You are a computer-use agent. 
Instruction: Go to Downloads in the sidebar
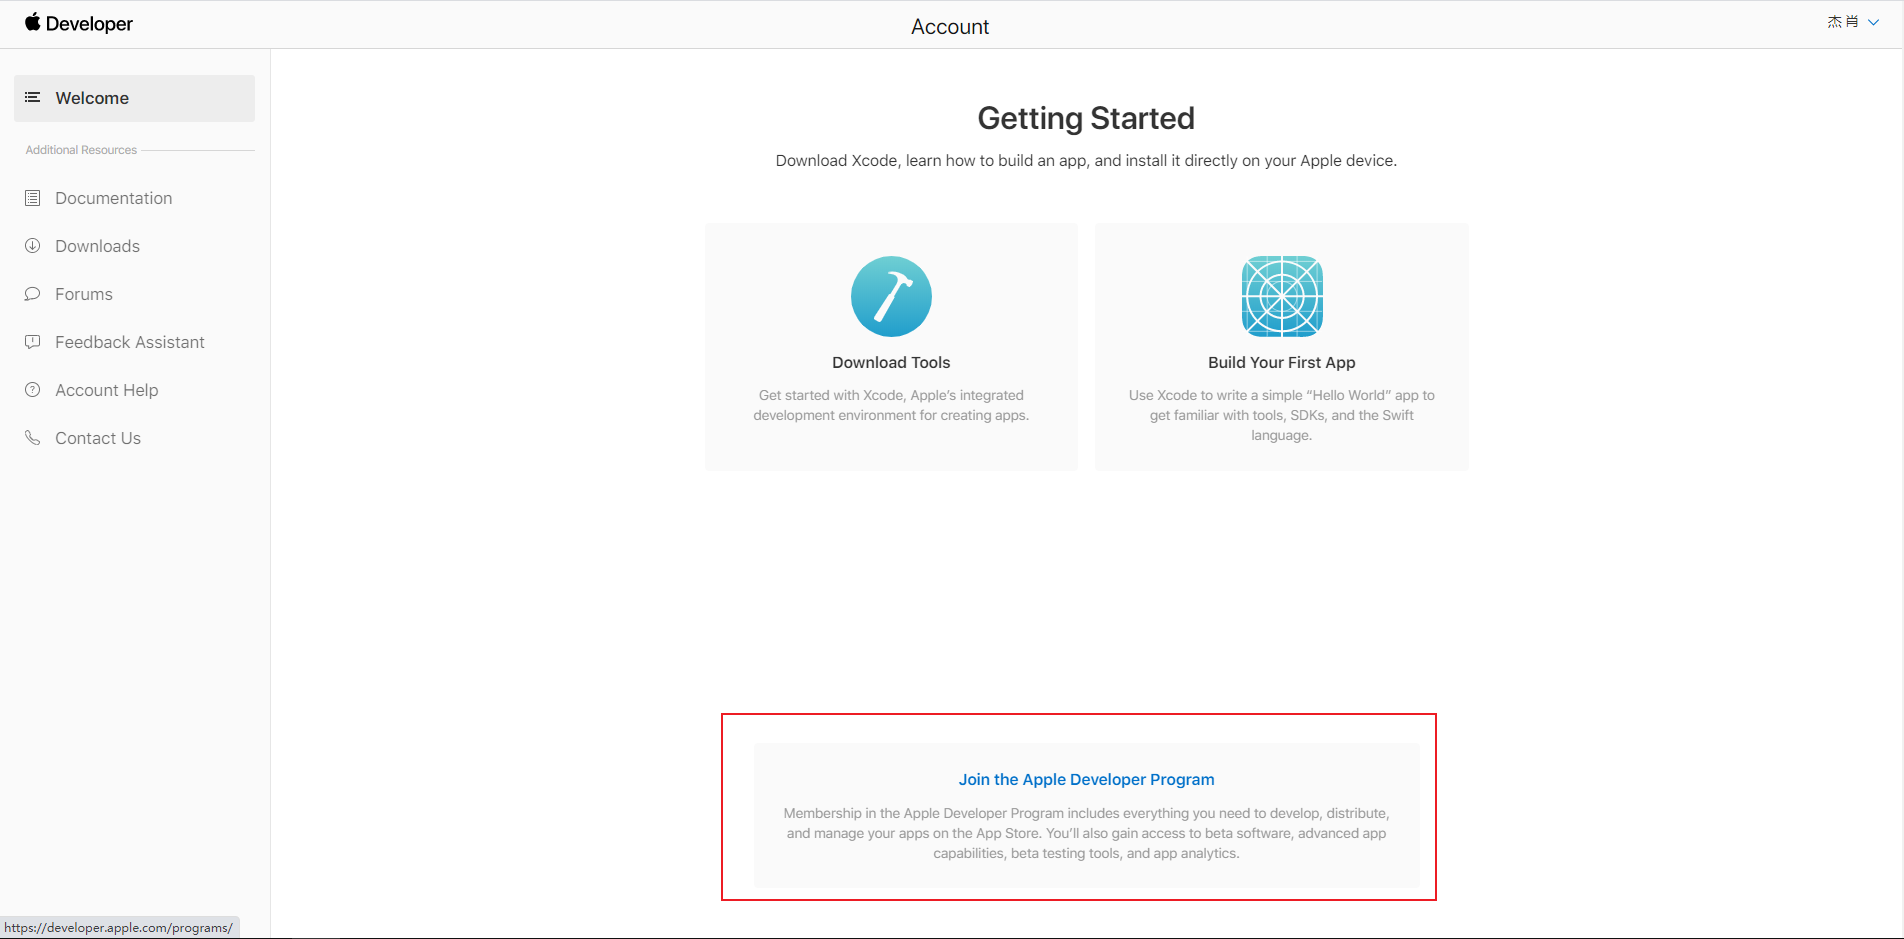click(97, 246)
